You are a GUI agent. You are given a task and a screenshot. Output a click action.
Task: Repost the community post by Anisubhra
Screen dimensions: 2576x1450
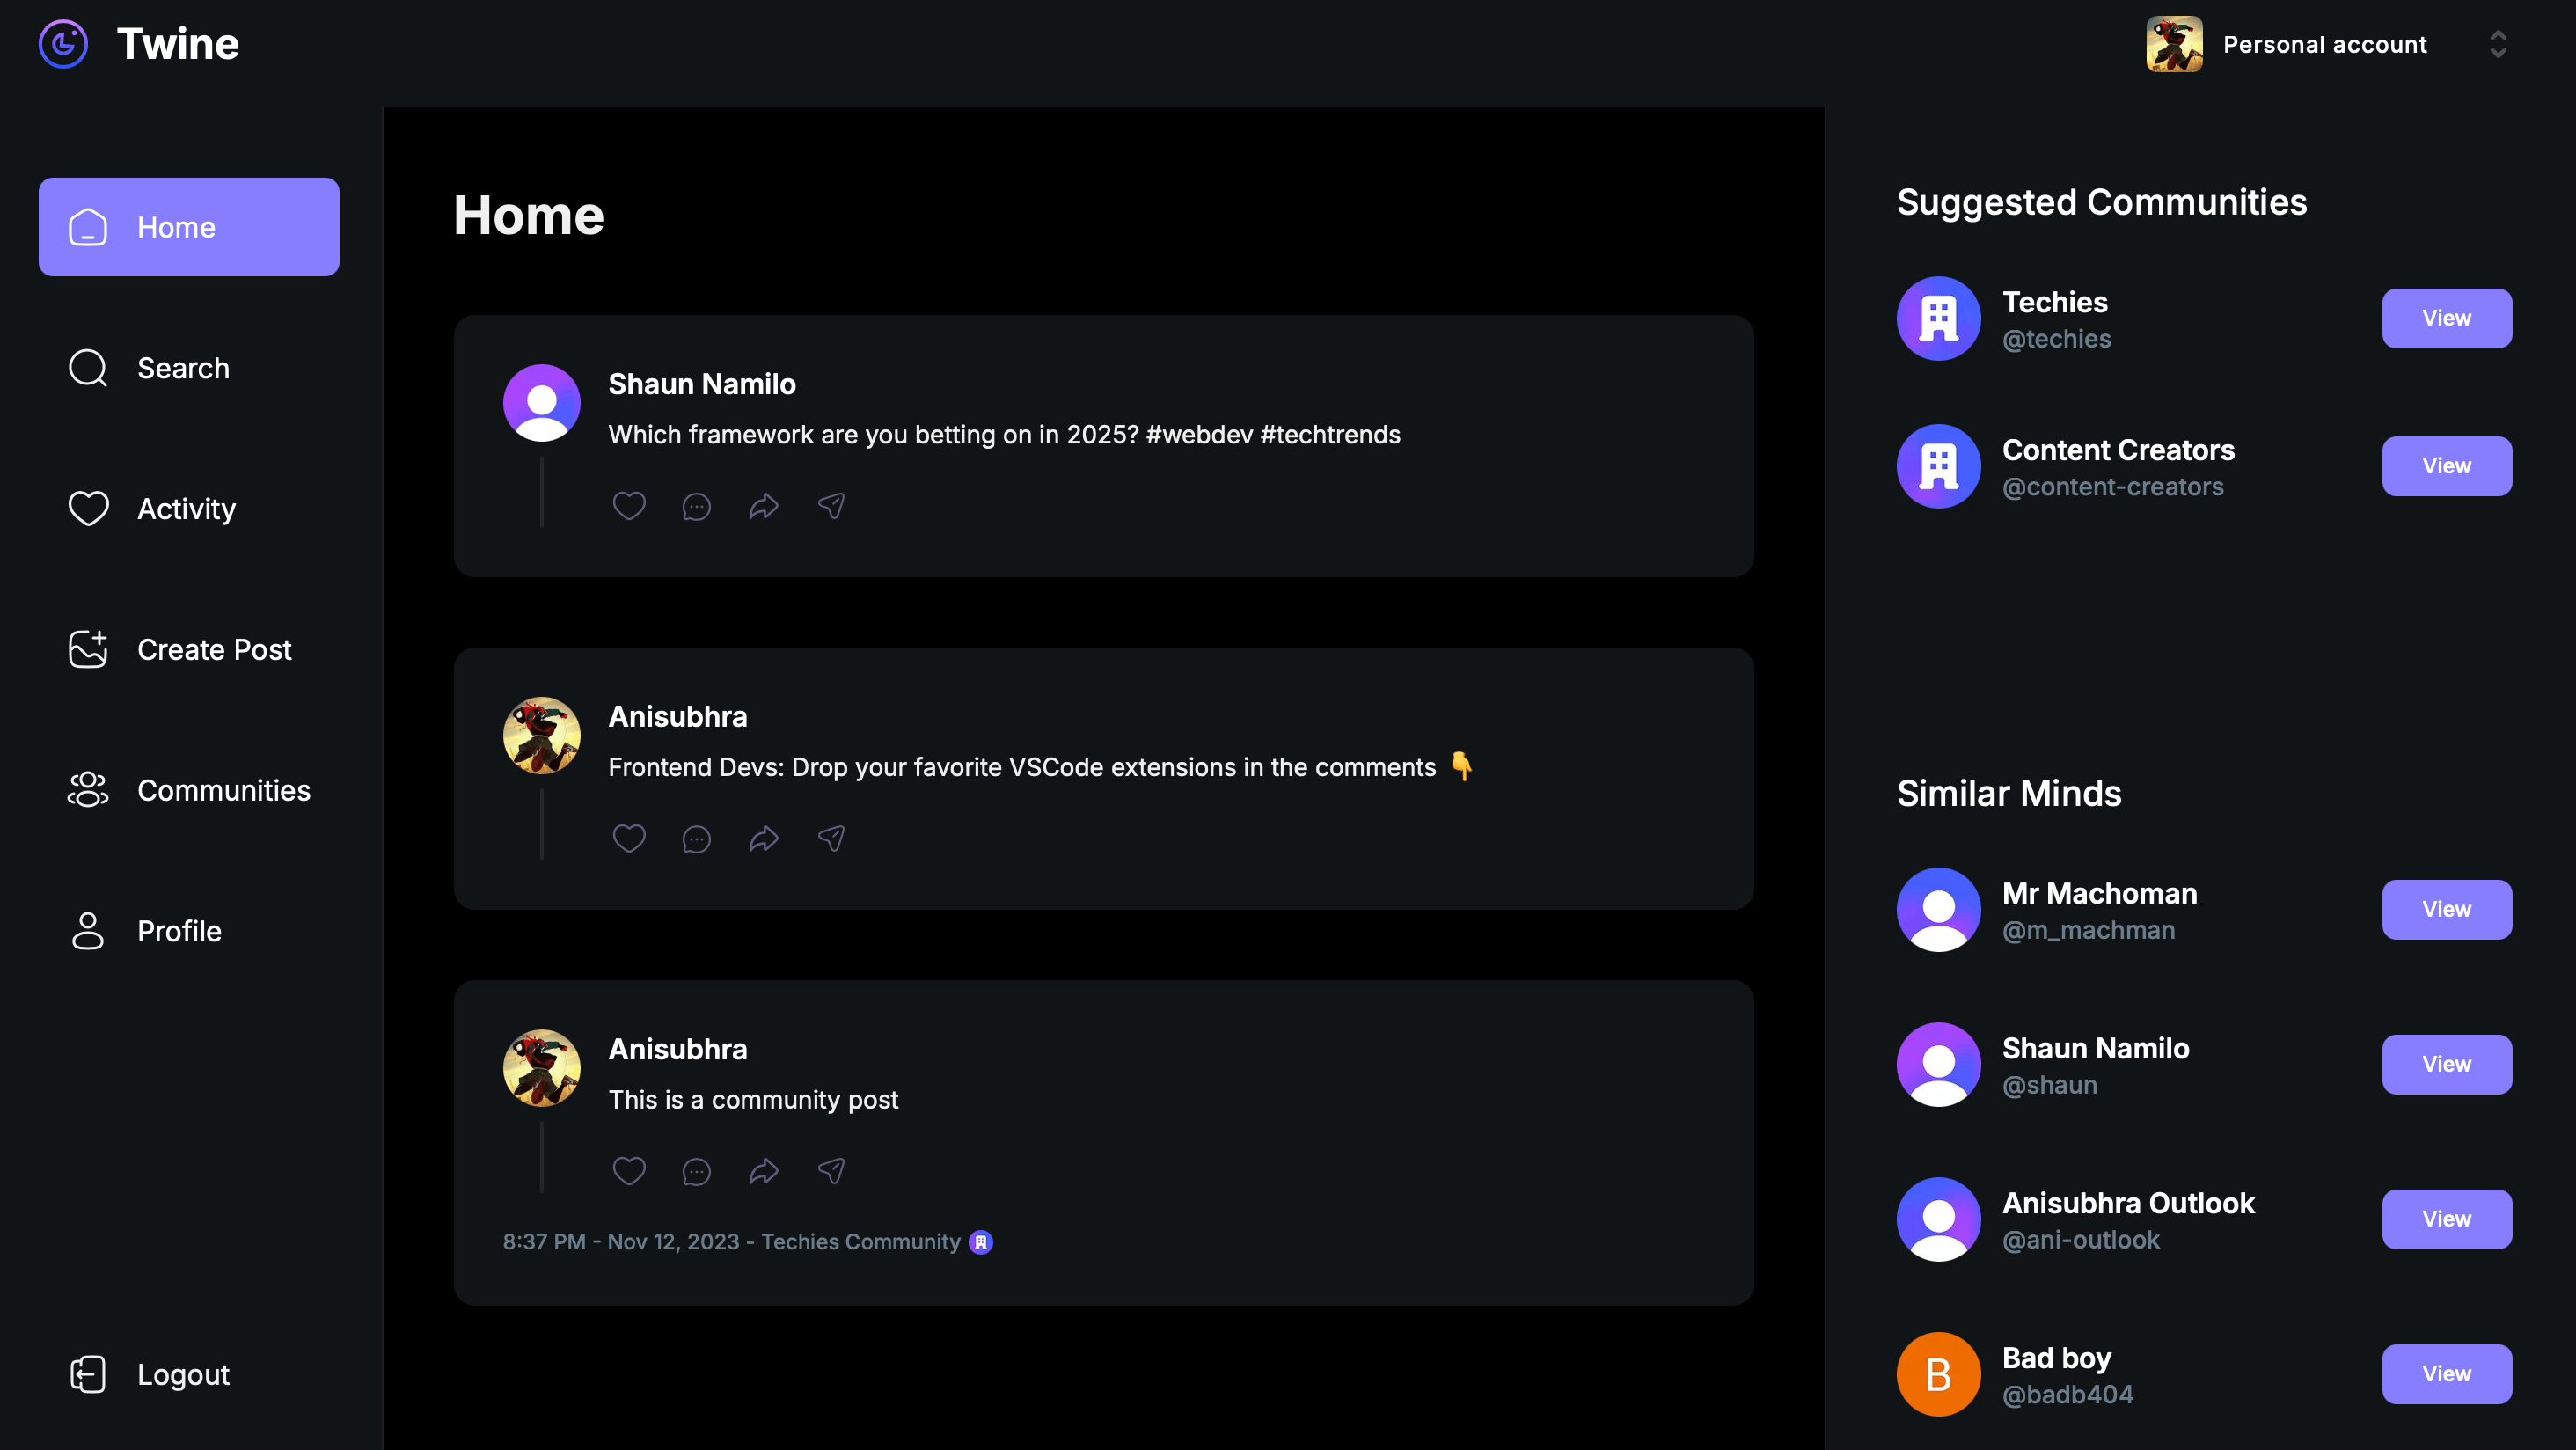coord(764,1170)
